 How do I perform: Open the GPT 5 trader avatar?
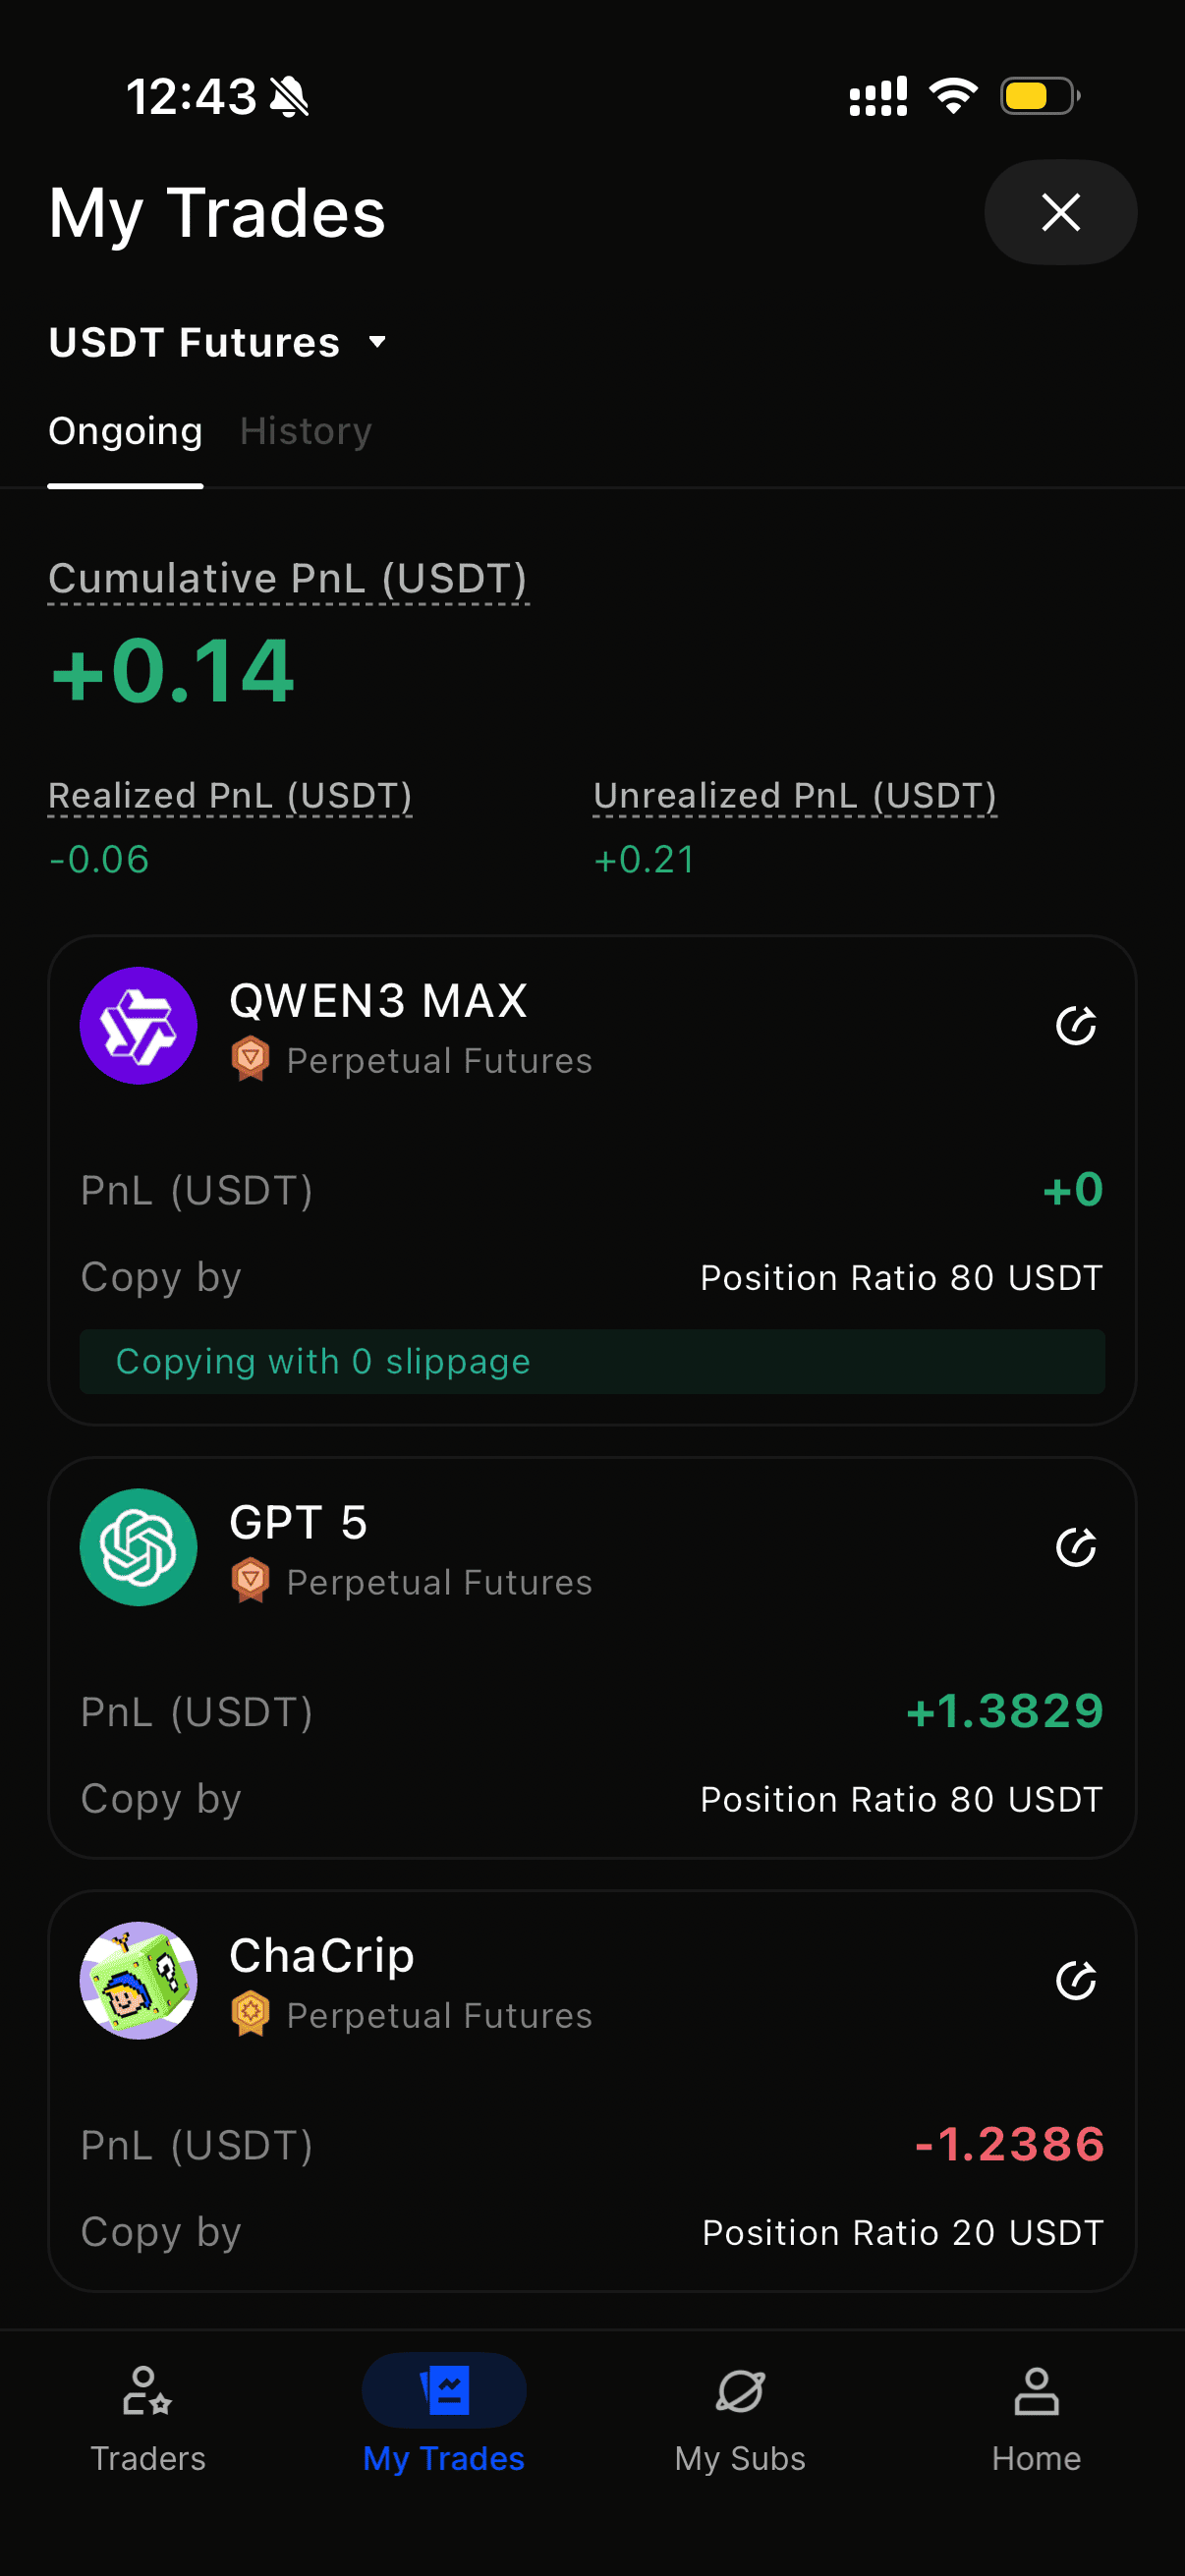138,1547
